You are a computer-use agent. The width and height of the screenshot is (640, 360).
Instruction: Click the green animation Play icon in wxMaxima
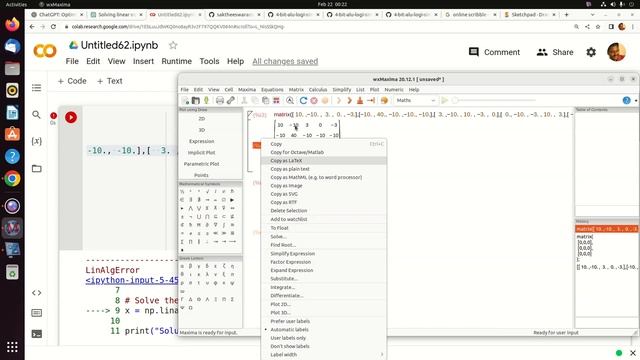tap(444, 100)
